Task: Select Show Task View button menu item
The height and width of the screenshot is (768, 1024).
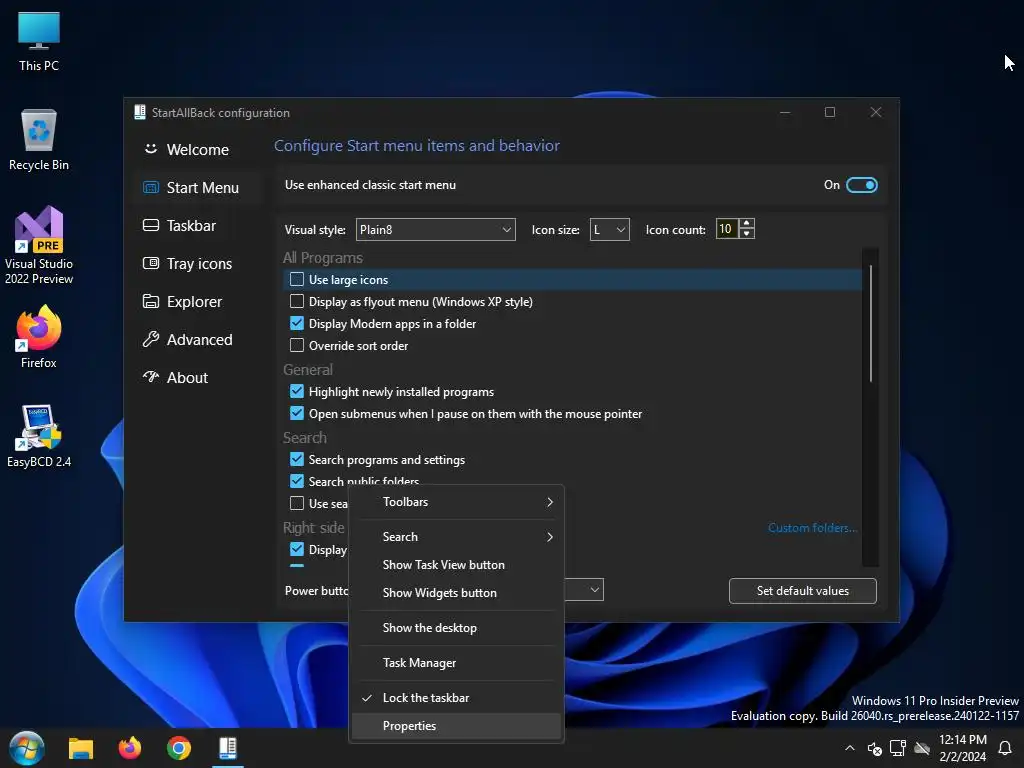Action: (x=457, y=565)
